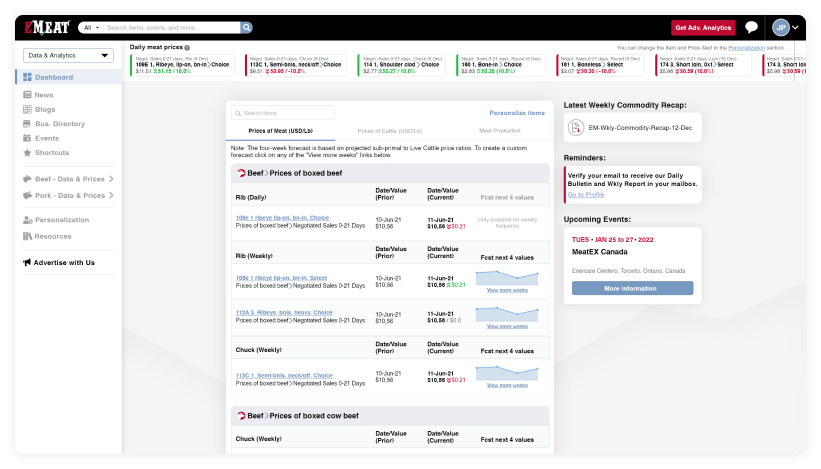Open News from the sidebar
The image size is (821, 469).
tap(43, 95)
